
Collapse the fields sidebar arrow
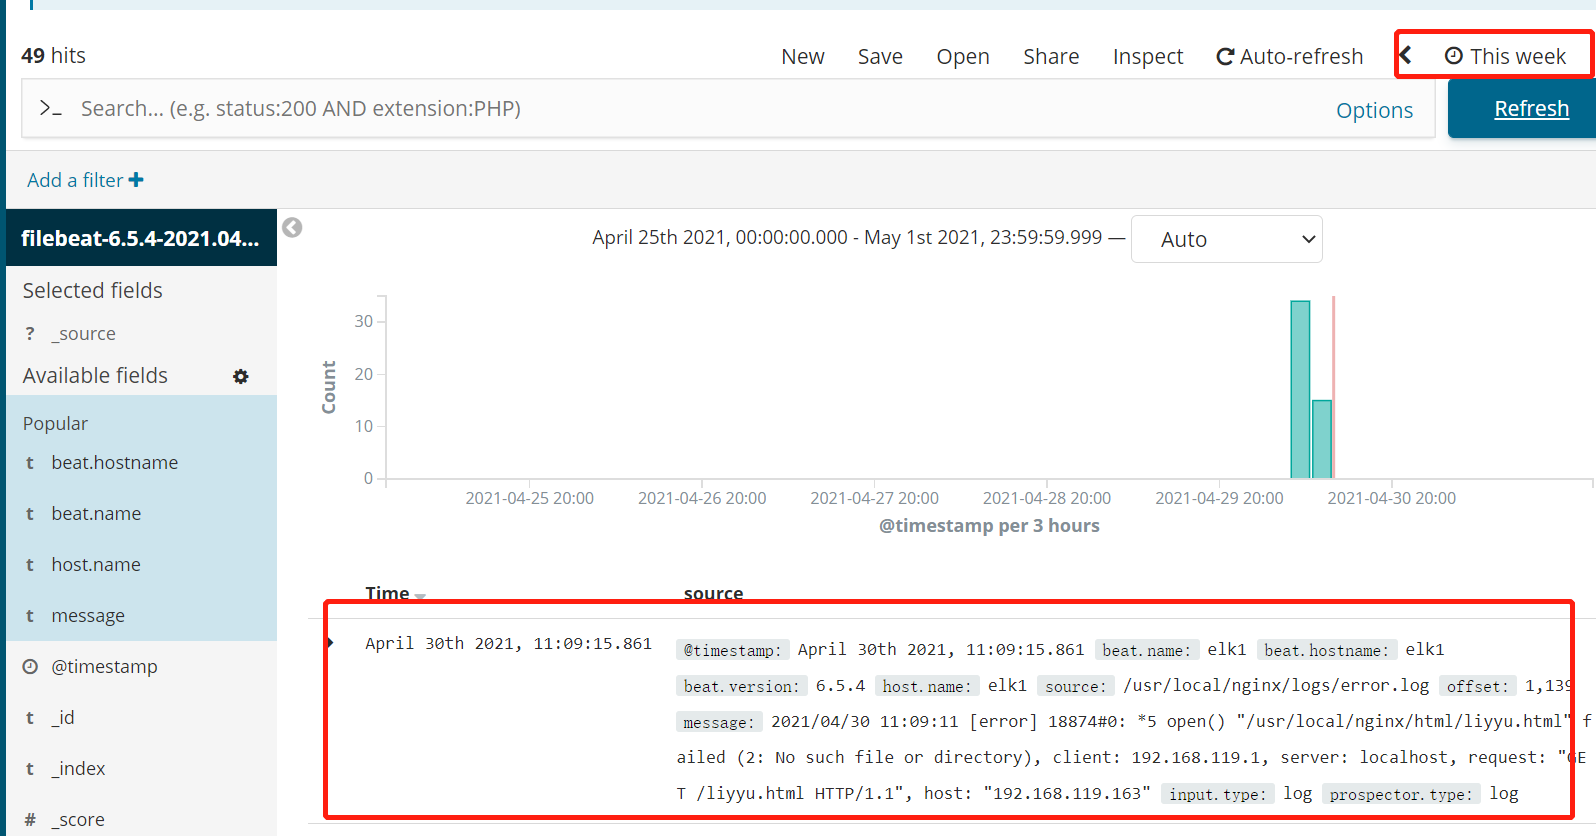click(x=292, y=228)
